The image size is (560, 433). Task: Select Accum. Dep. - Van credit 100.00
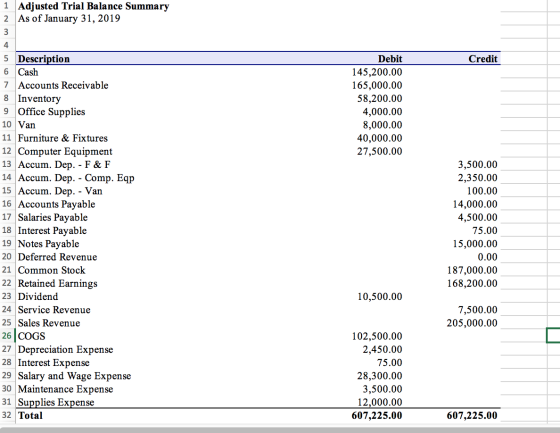pos(482,191)
